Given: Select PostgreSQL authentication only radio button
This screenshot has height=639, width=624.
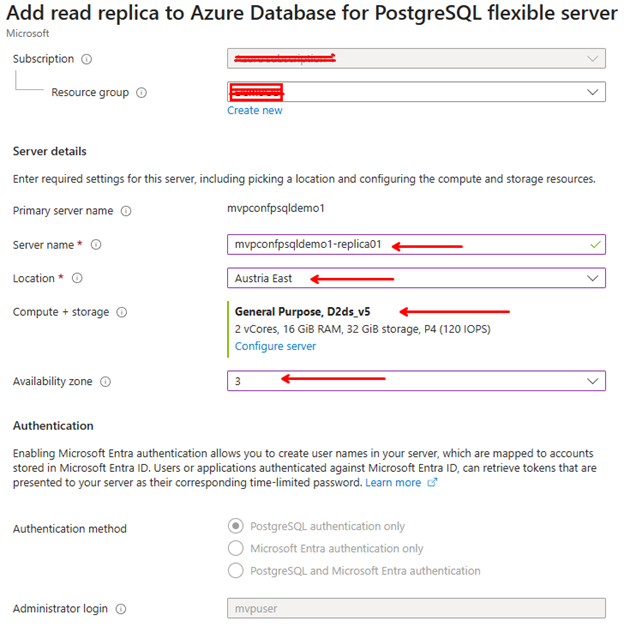Looking at the screenshot, I should (236, 526).
